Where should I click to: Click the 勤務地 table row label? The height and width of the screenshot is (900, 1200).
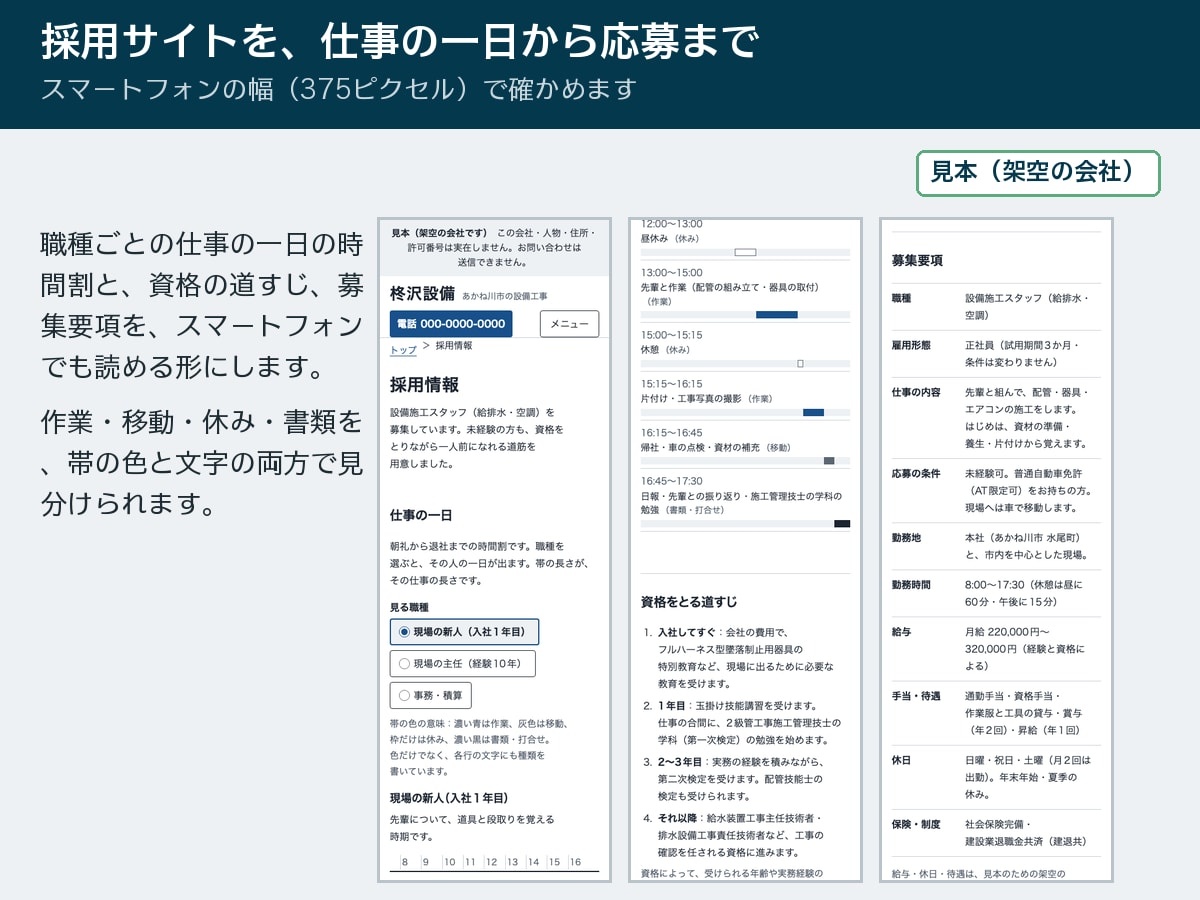point(906,537)
